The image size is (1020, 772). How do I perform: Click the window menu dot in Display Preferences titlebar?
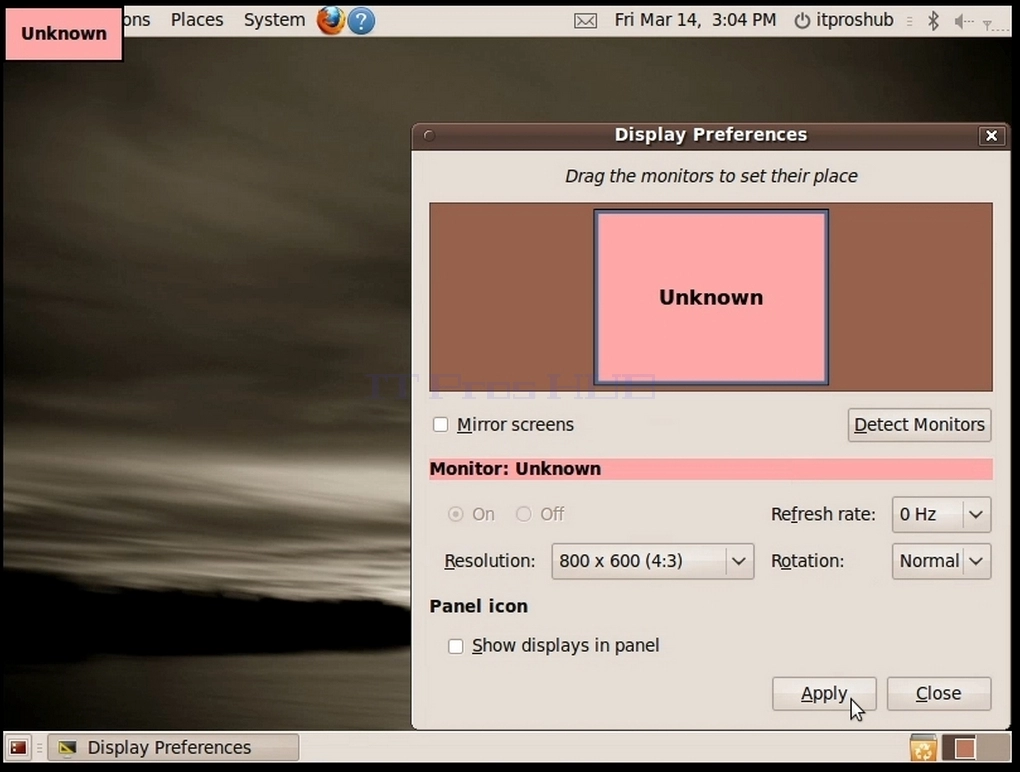coord(429,135)
